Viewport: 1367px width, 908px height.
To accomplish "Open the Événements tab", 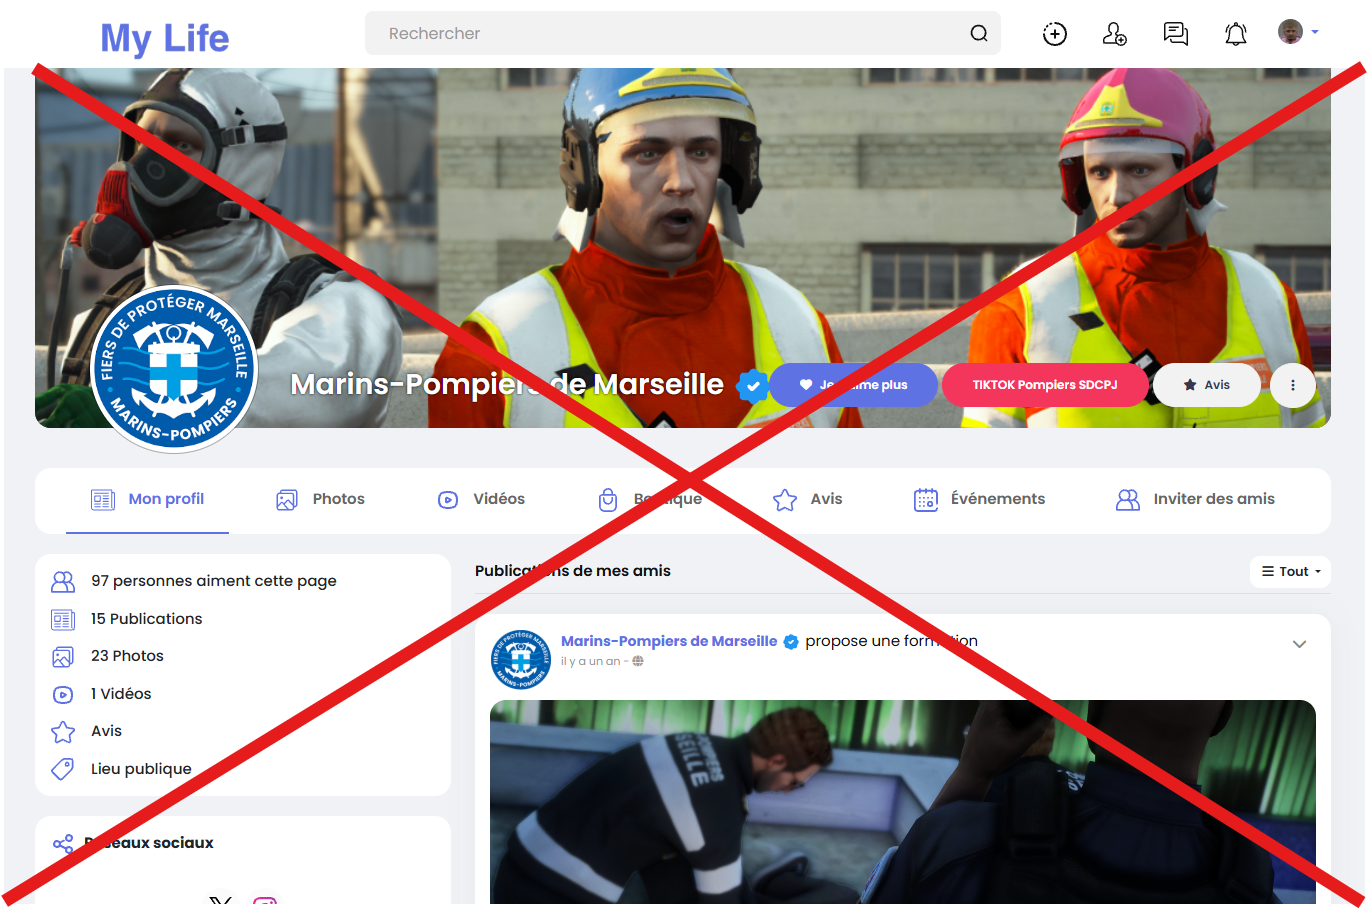I will coord(979,499).
